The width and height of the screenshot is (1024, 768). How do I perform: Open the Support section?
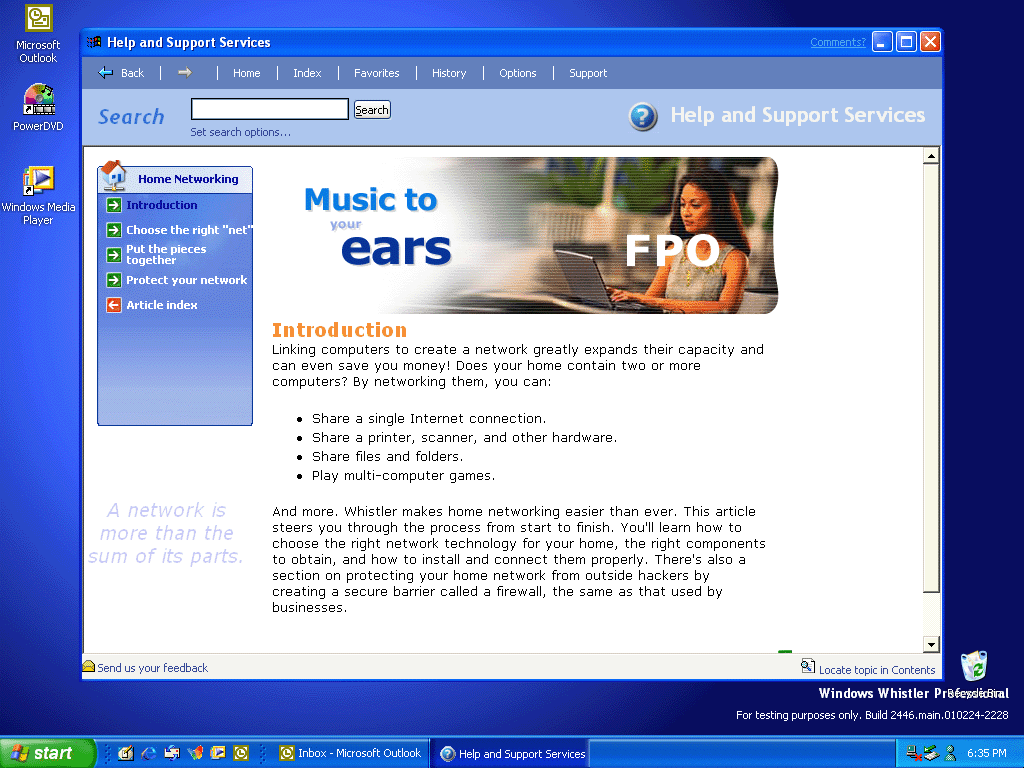588,73
